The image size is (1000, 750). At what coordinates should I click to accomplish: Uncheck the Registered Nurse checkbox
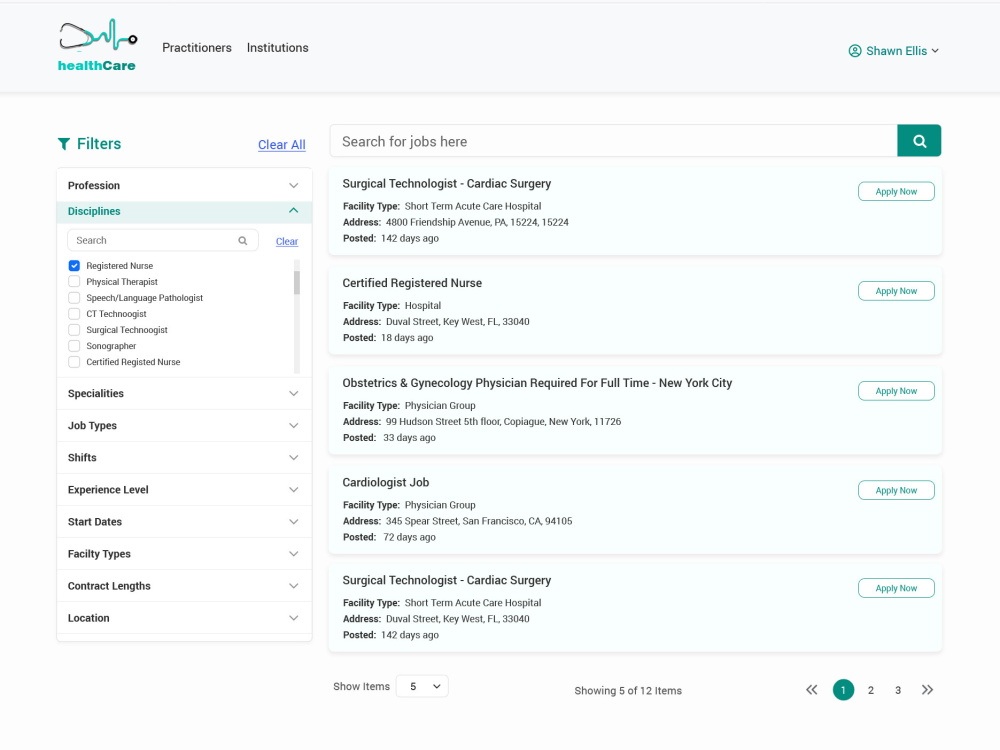pos(74,266)
